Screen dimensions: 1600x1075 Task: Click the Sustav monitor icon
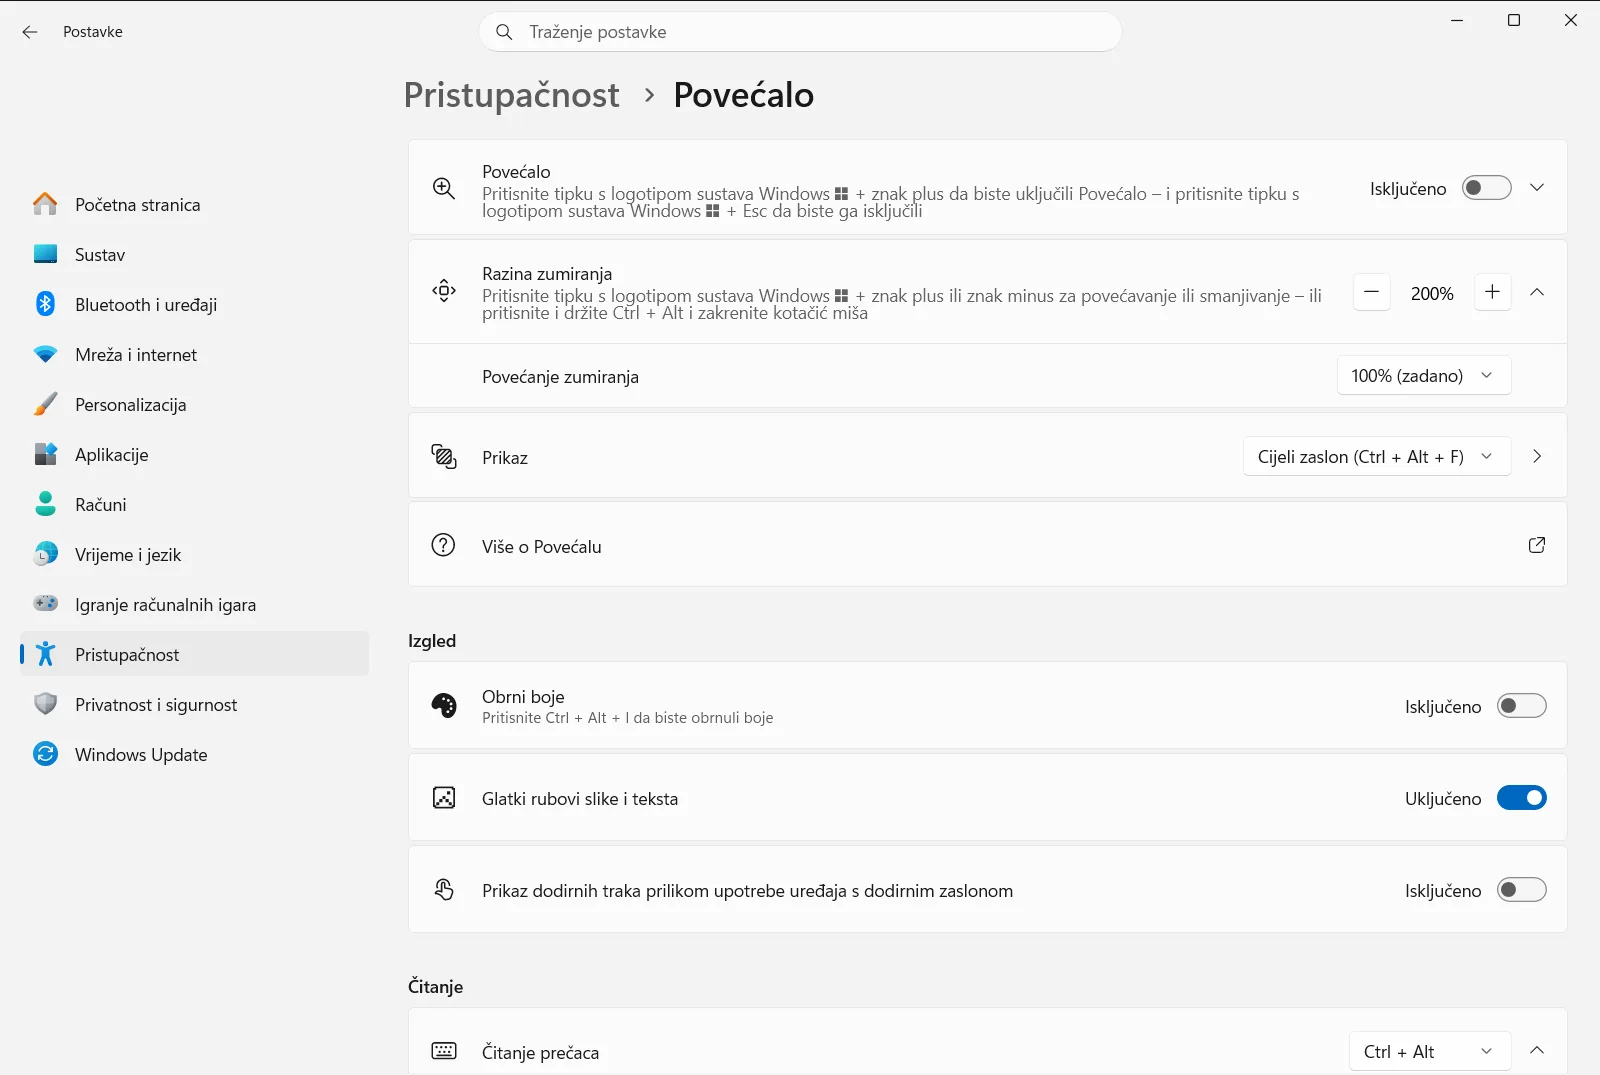(x=45, y=254)
